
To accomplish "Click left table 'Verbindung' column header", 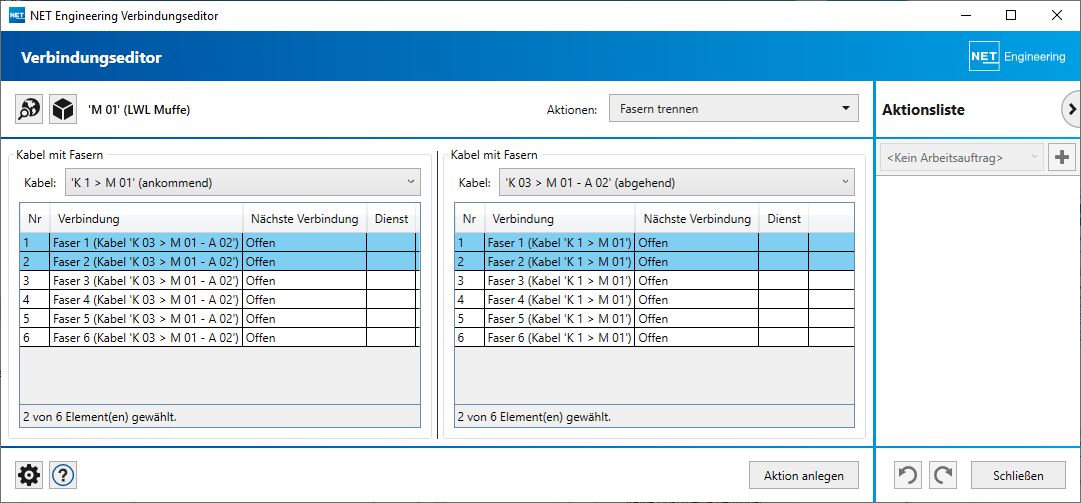I will coord(146,219).
